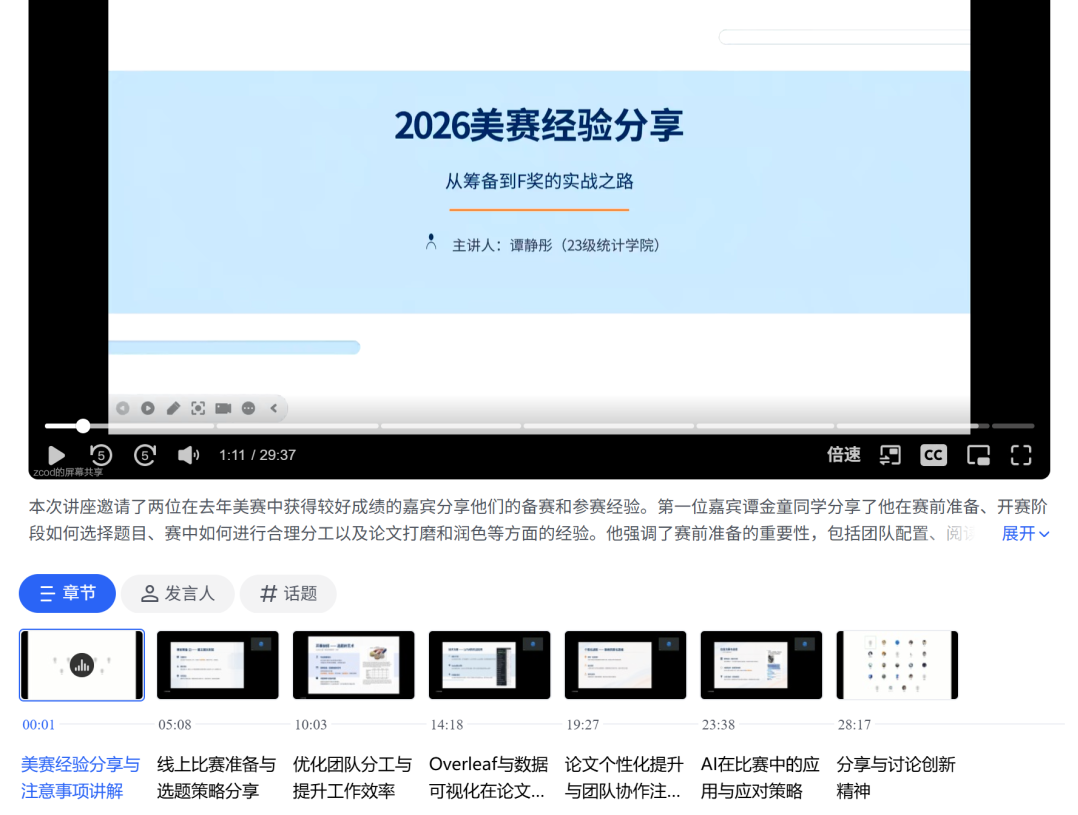Click the video progress bar handle
1078x815 pixels.
point(83,426)
